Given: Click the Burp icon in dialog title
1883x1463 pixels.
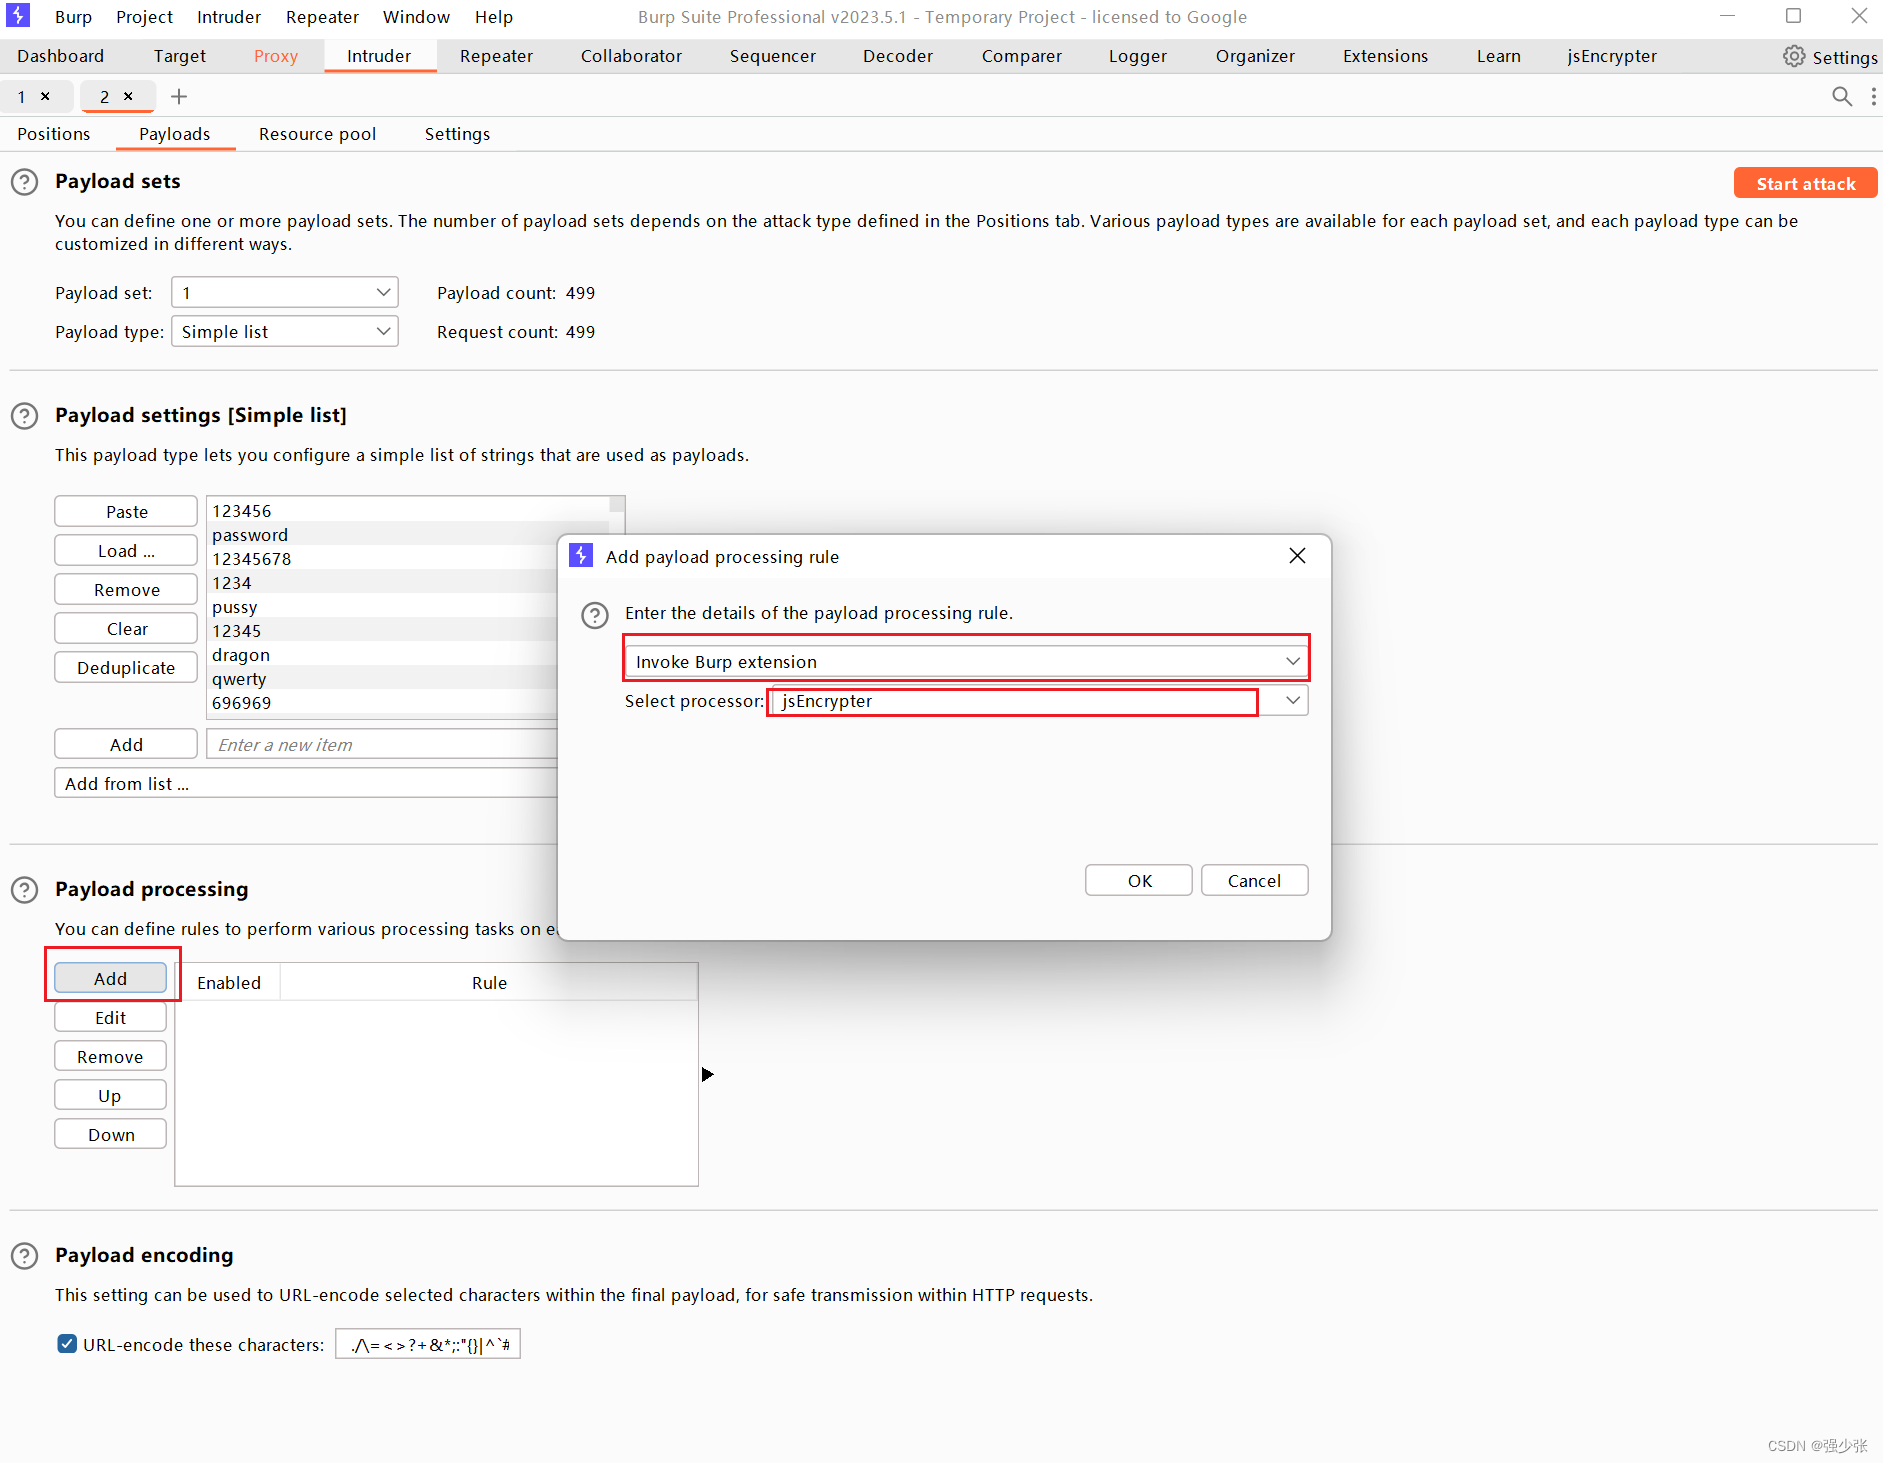Looking at the screenshot, I should (581, 555).
